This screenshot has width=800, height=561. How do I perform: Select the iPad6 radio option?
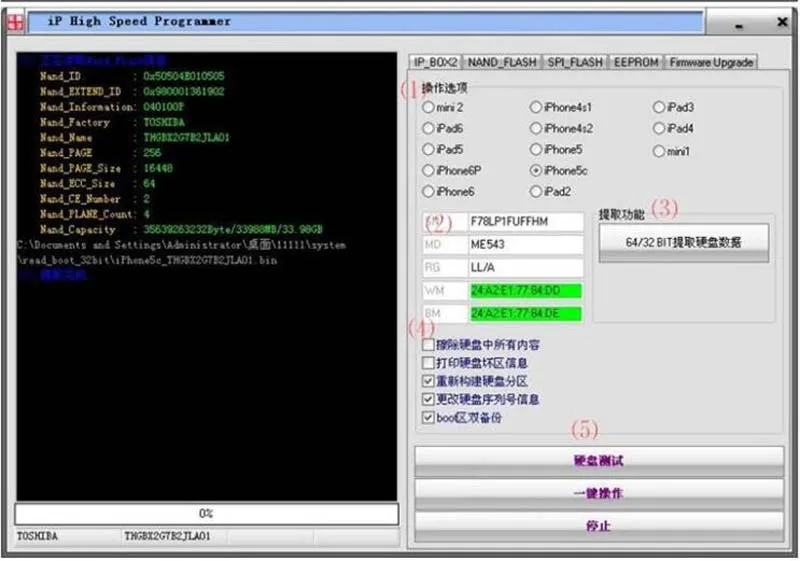click(443, 129)
